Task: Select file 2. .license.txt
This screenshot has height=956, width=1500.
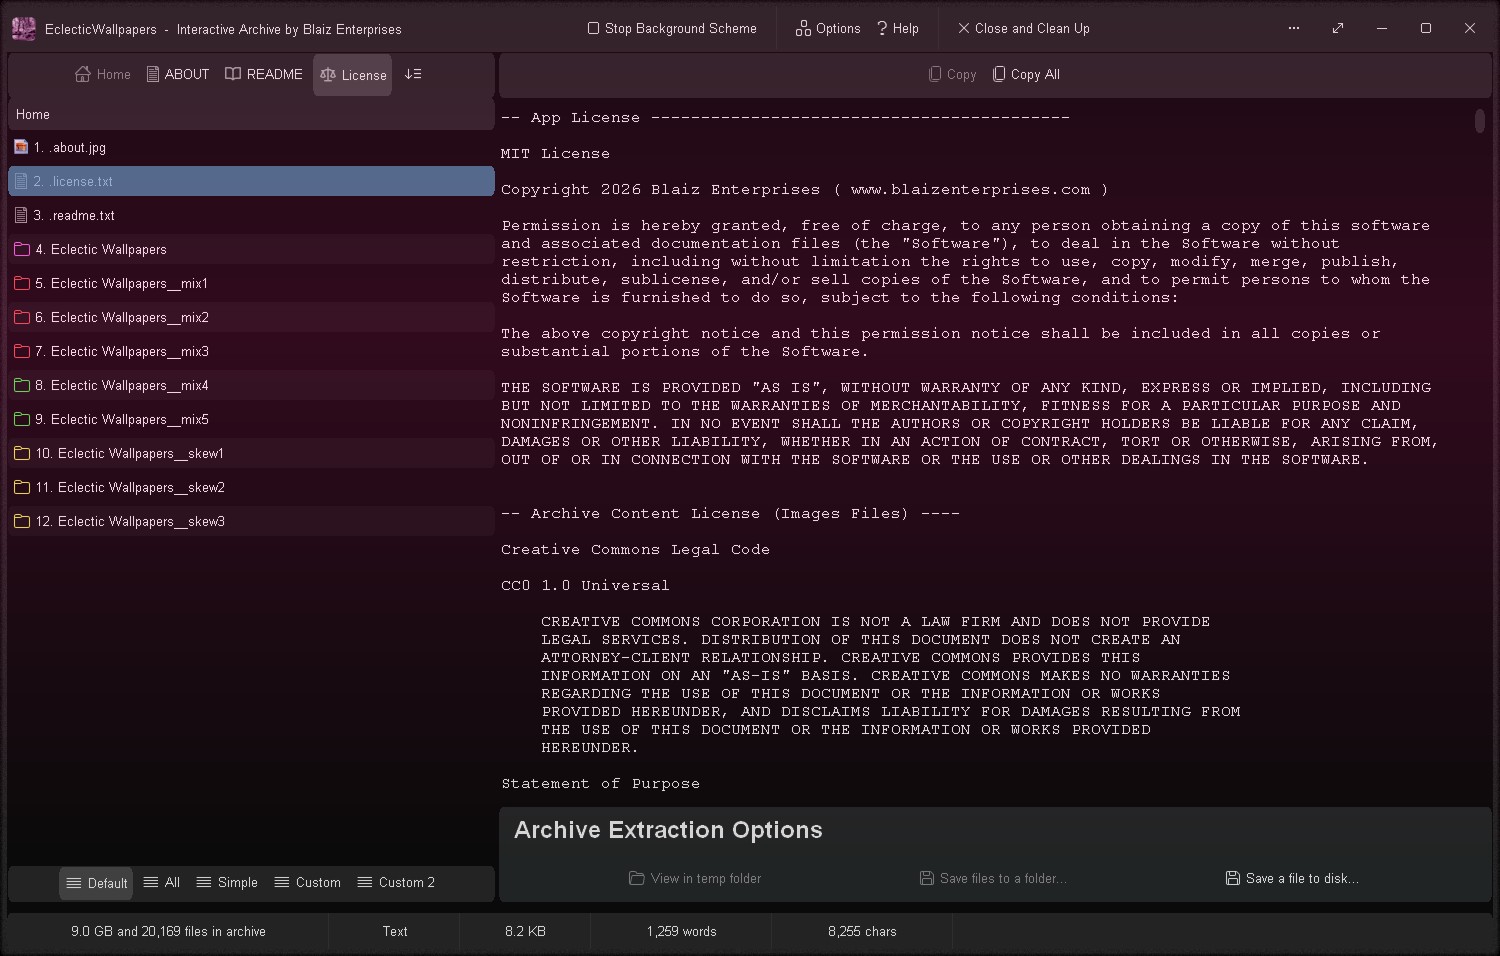Action: pyautogui.click(x=251, y=182)
